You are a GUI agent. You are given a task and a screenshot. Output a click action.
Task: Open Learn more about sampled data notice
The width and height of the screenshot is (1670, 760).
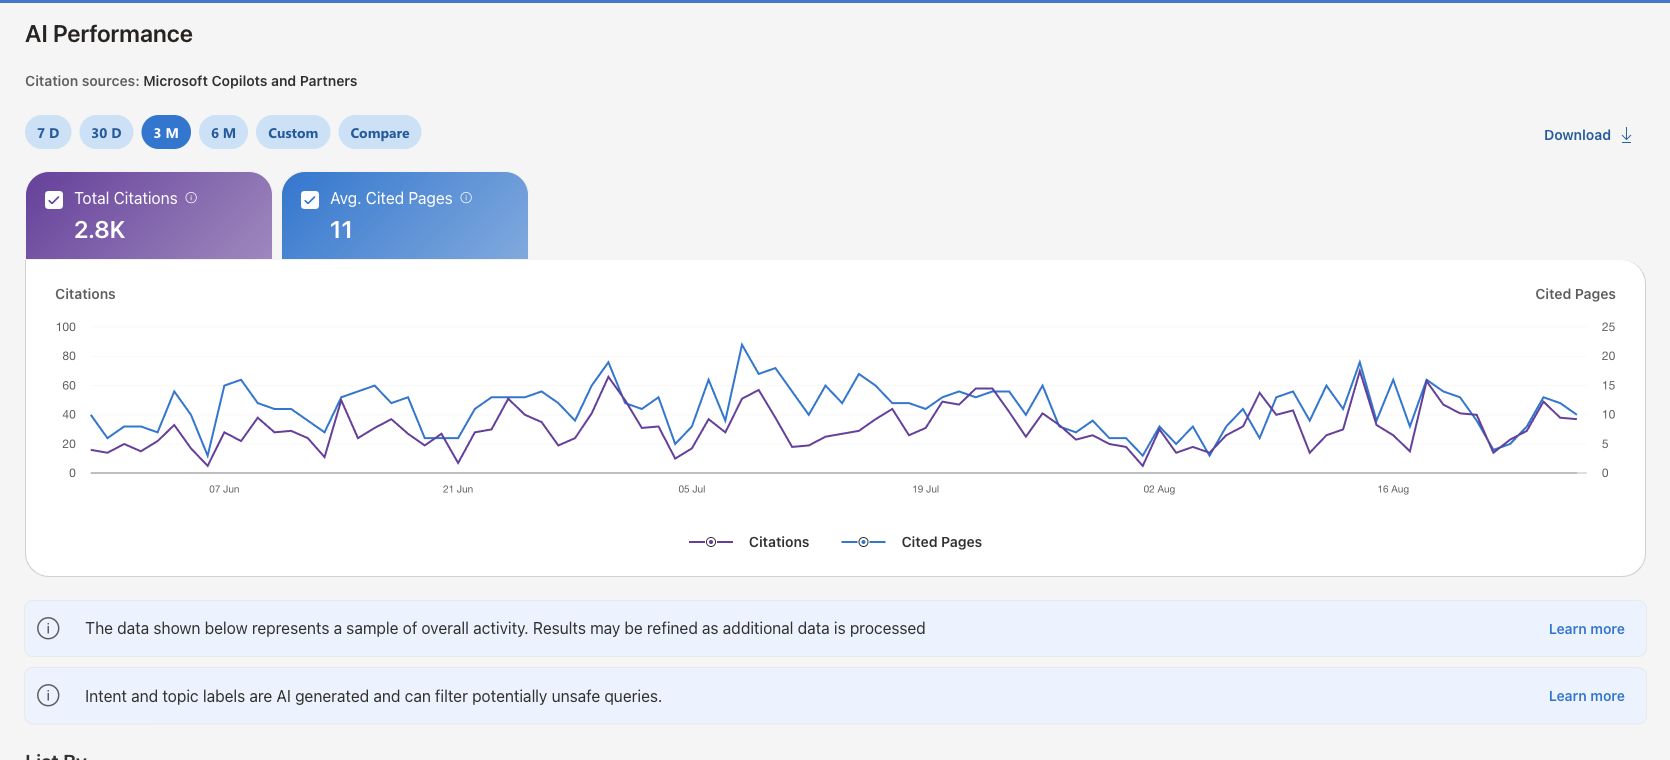pyautogui.click(x=1586, y=629)
